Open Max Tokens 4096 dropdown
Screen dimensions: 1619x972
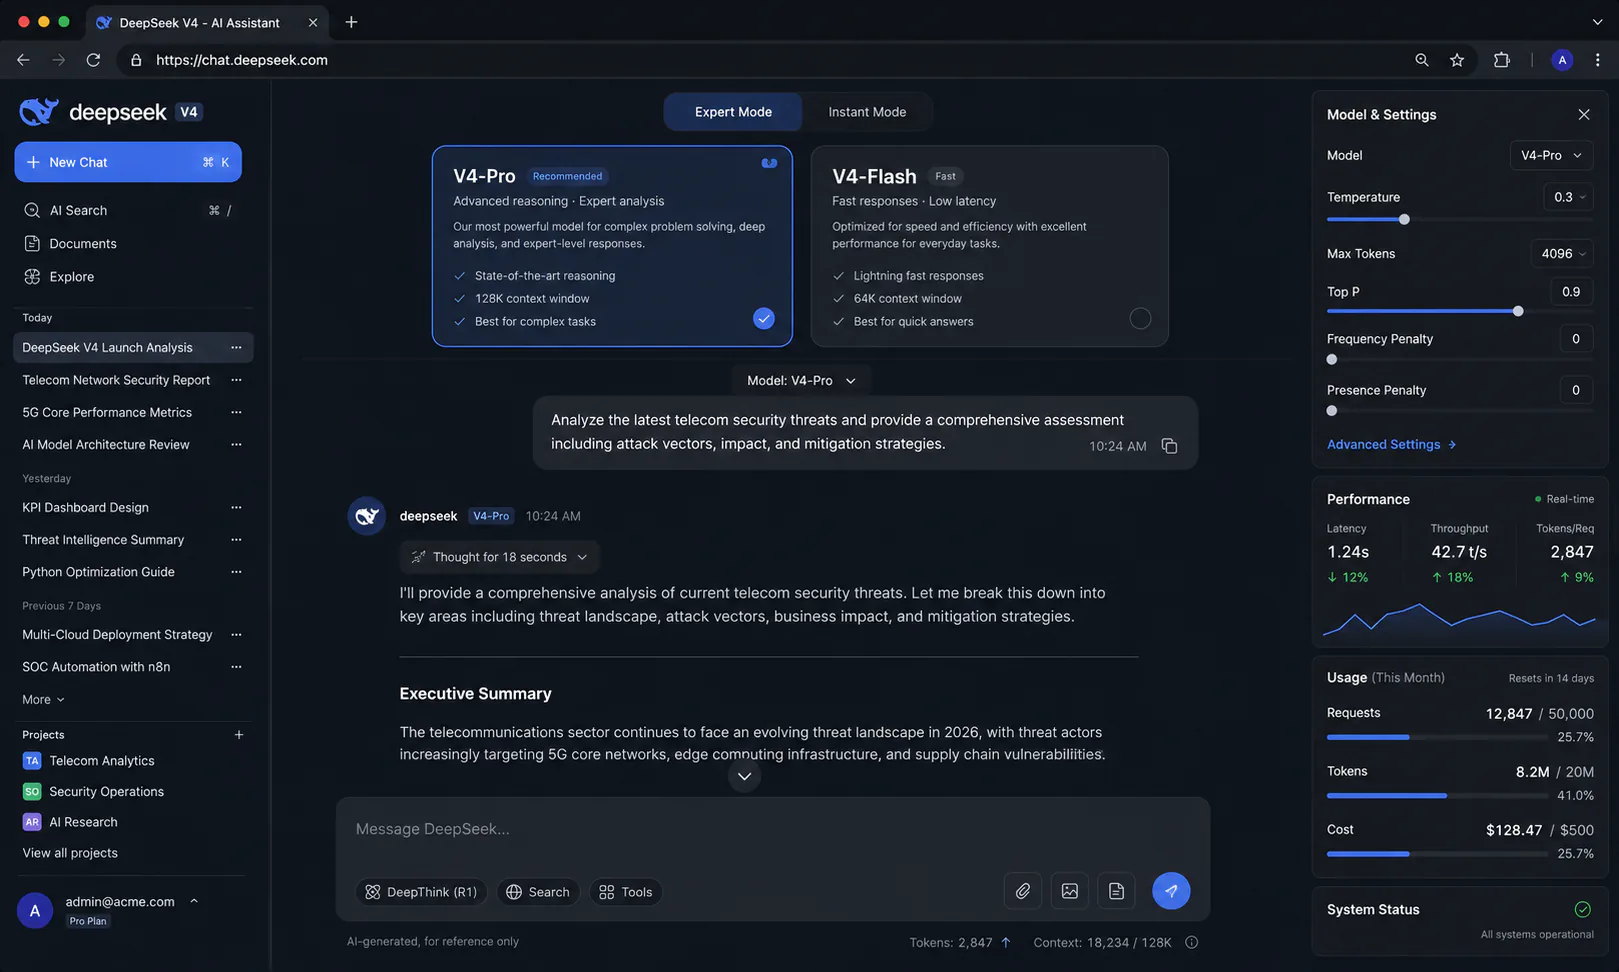[1562, 254]
